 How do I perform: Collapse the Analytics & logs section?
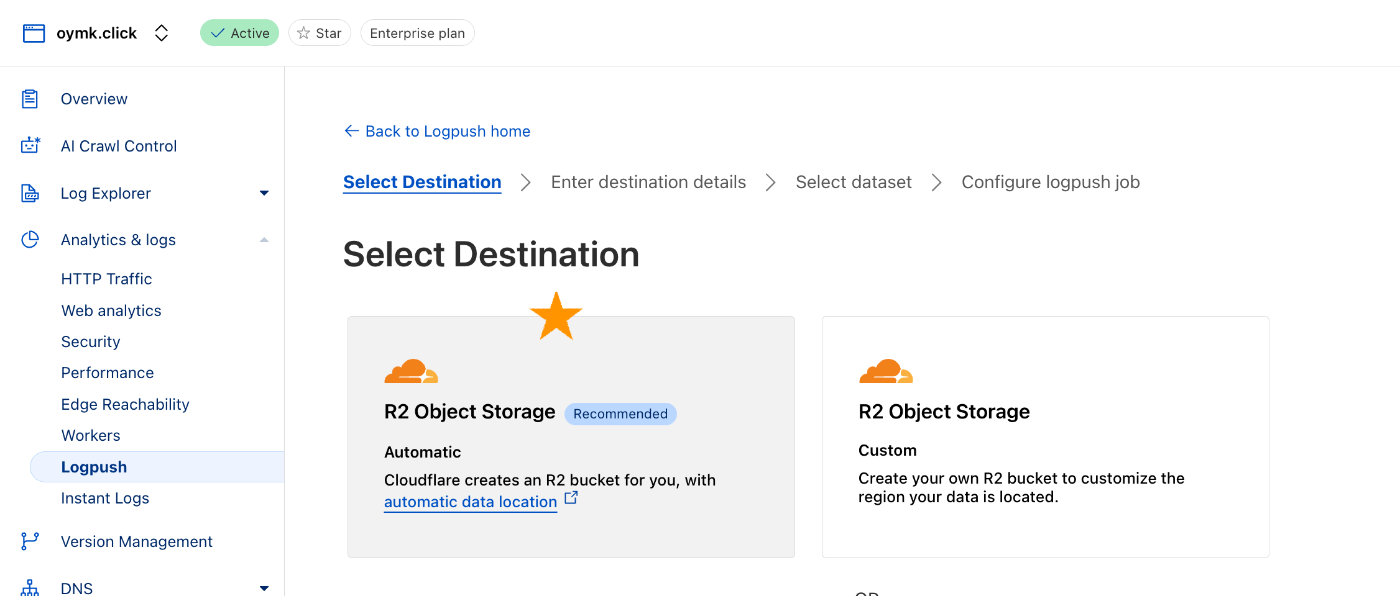(264, 240)
